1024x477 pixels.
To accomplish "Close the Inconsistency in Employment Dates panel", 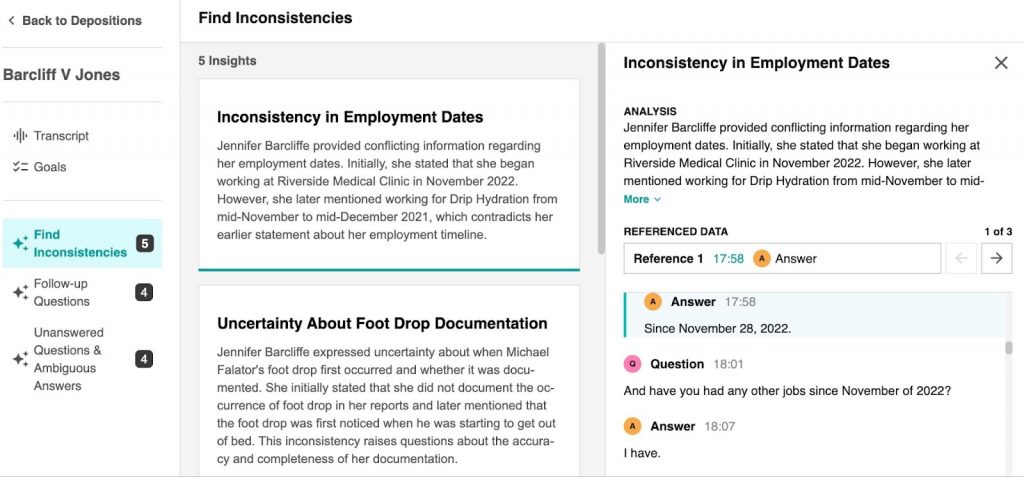I will point(1001,63).
